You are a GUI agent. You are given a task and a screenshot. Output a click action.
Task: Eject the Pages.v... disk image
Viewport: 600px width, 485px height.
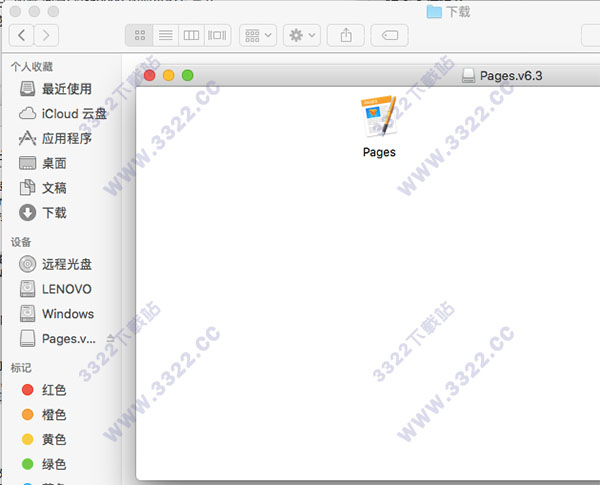tap(111, 338)
